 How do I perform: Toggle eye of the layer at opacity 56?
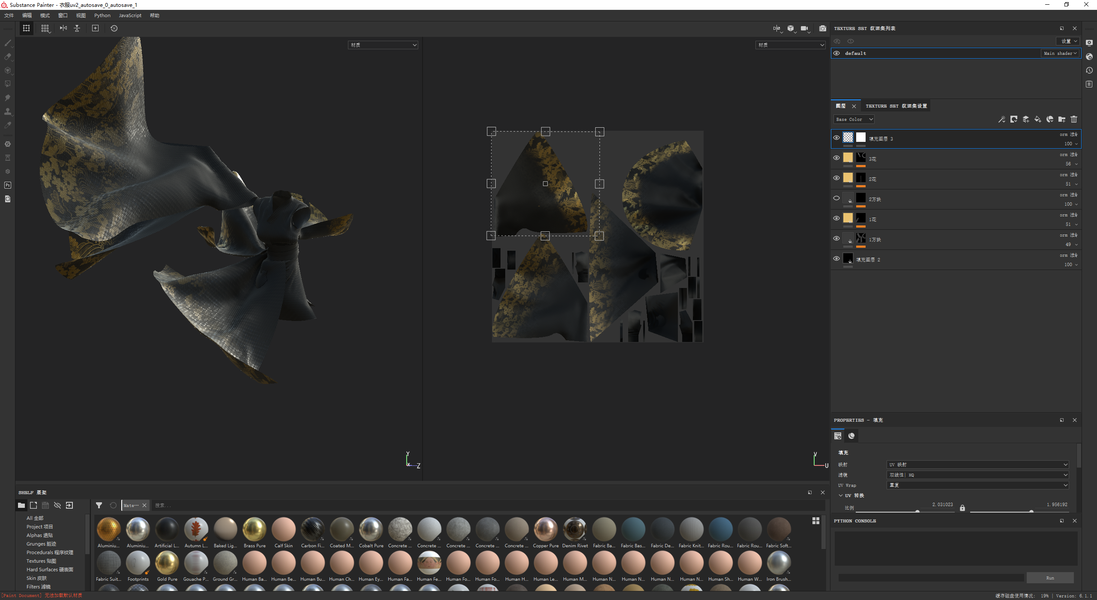coord(836,158)
